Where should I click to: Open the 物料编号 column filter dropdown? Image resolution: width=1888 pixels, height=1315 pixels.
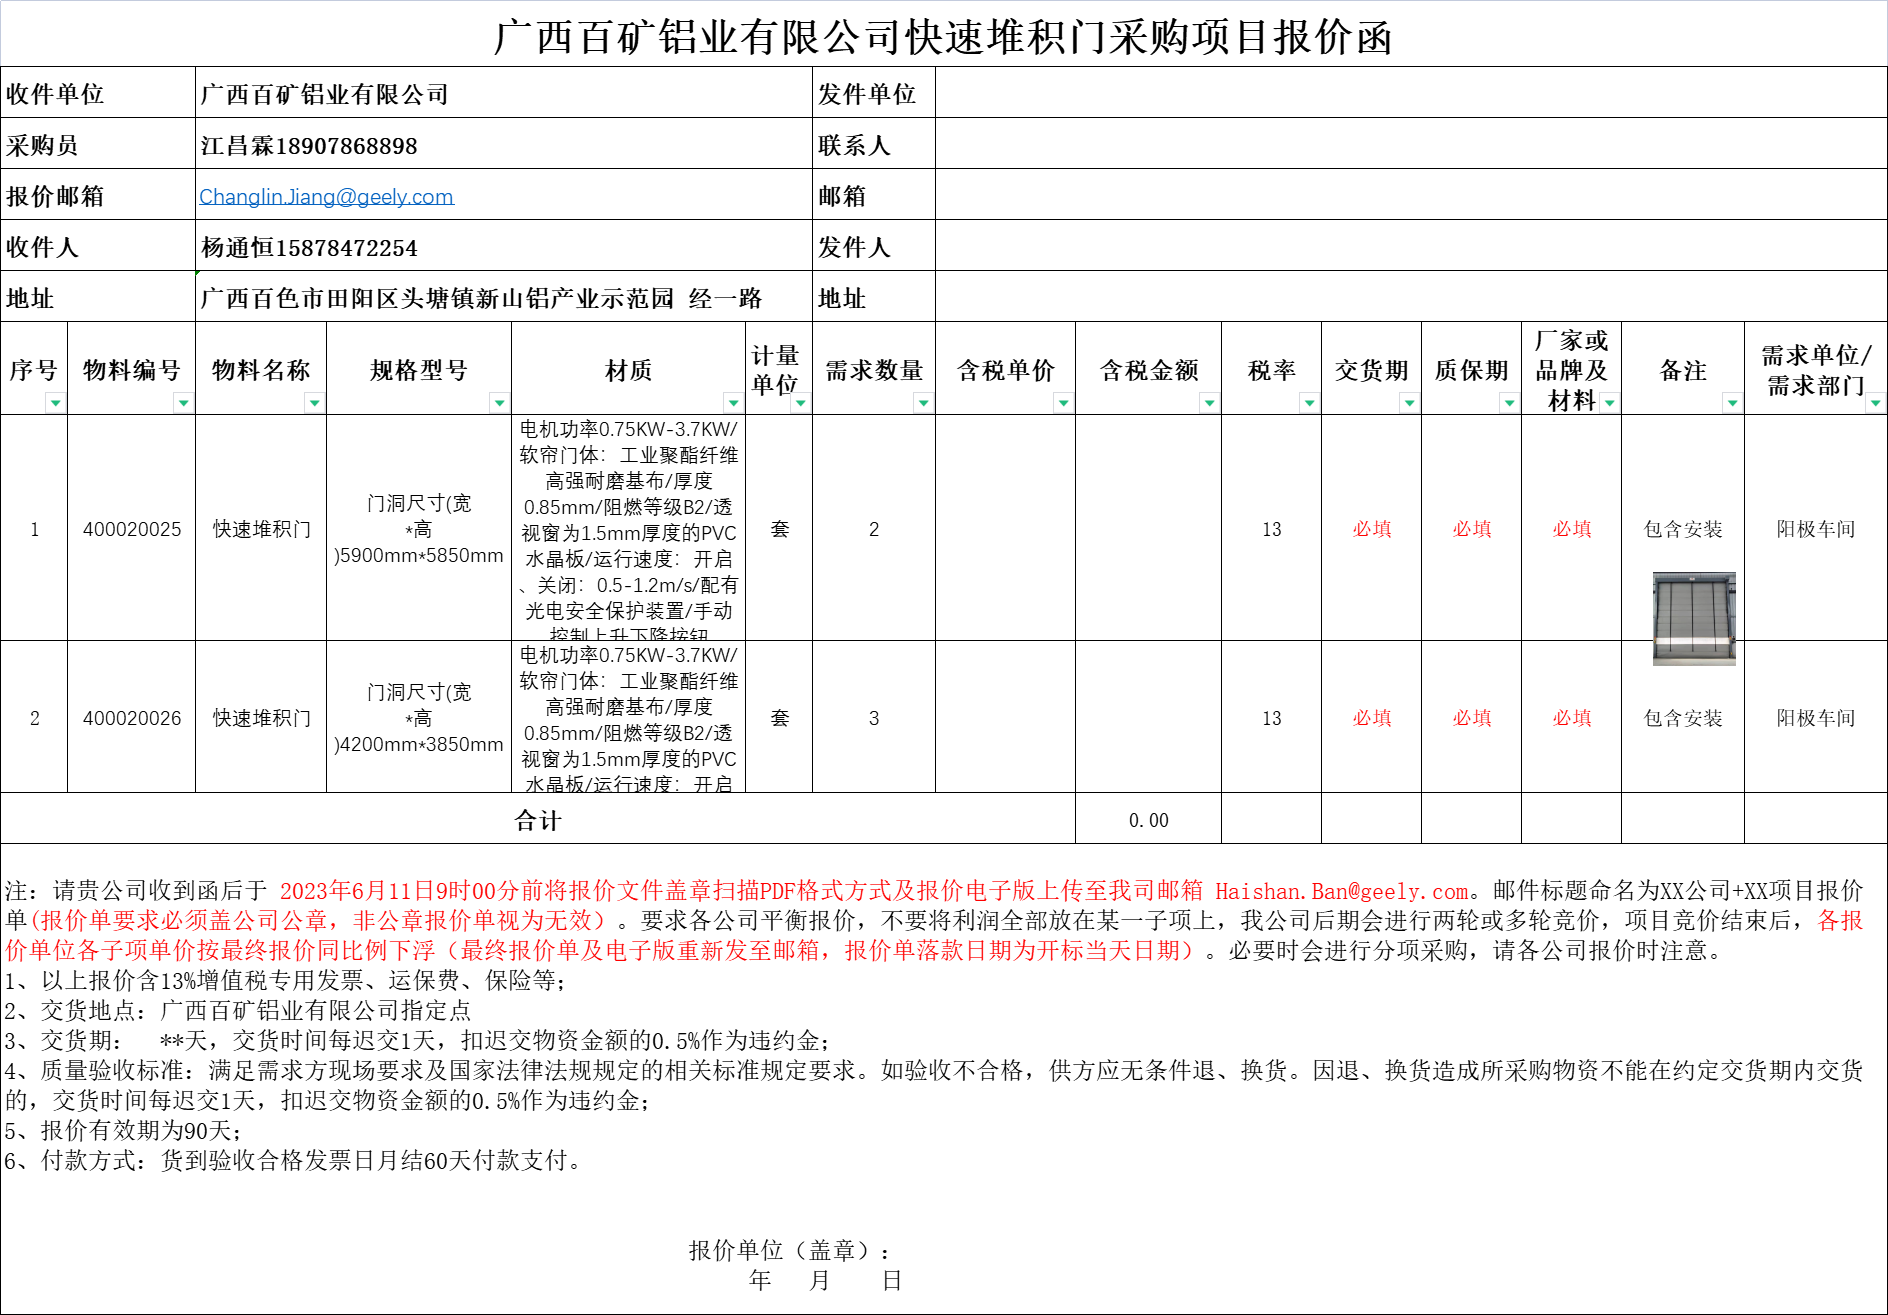click(183, 403)
